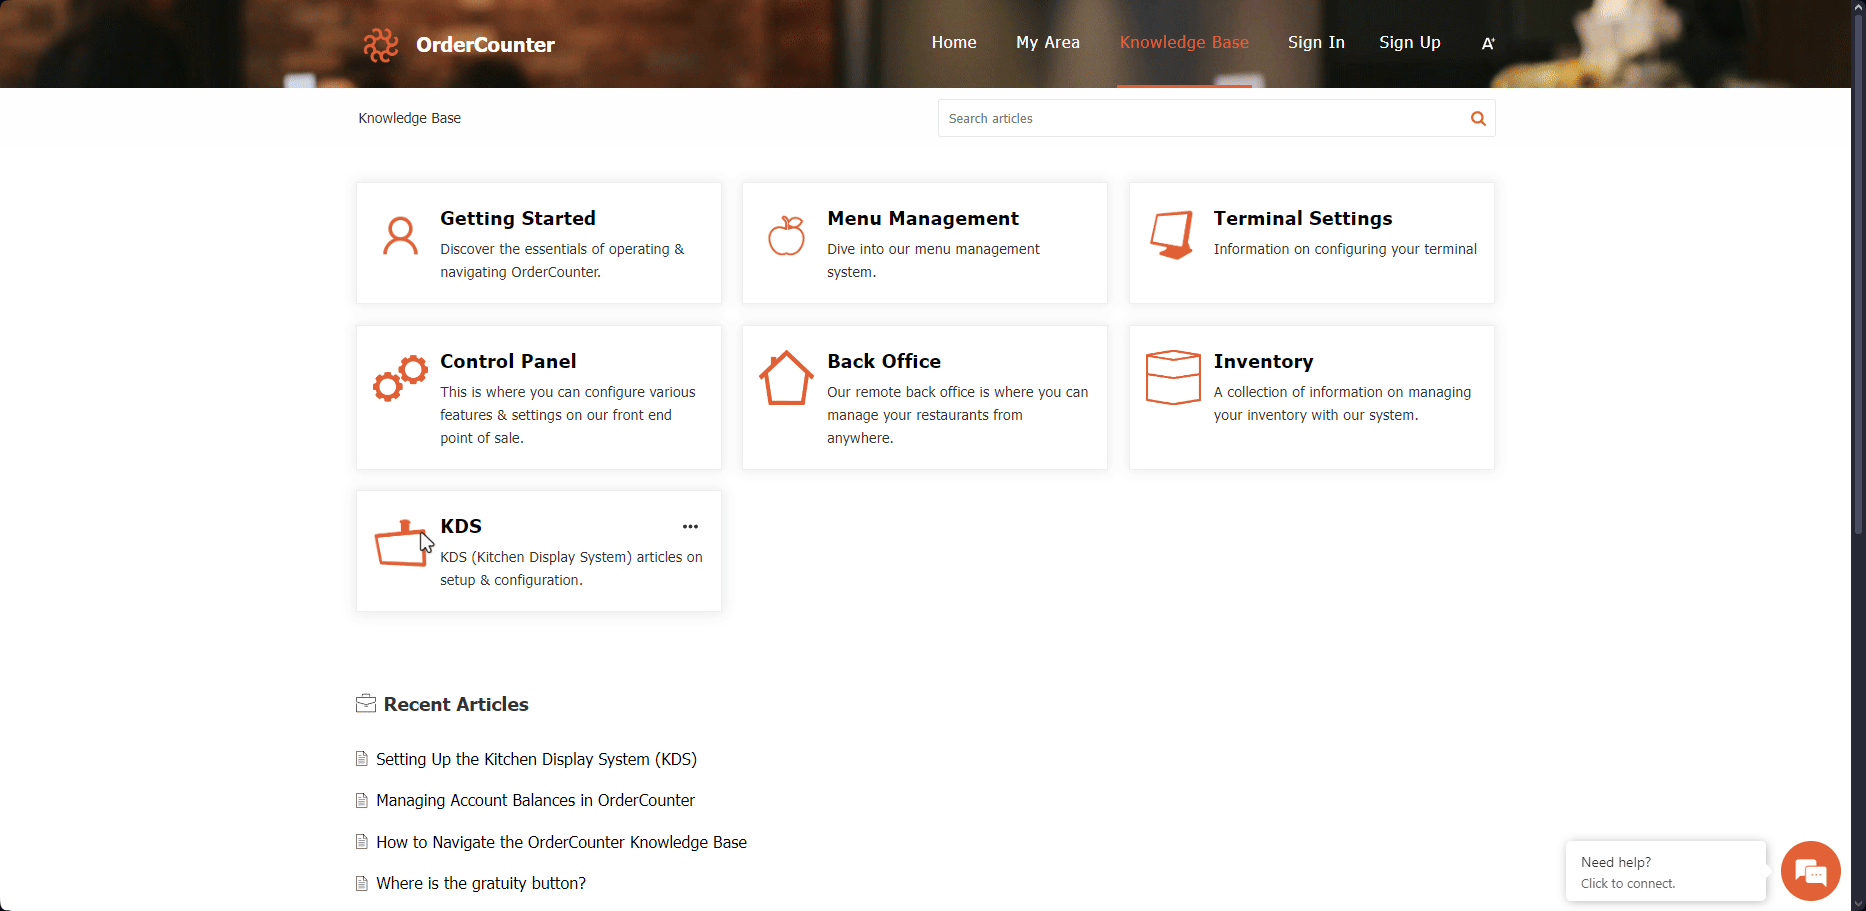The width and height of the screenshot is (1866, 911).
Task: Click the Menu Management description text
Action: pos(933,260)
